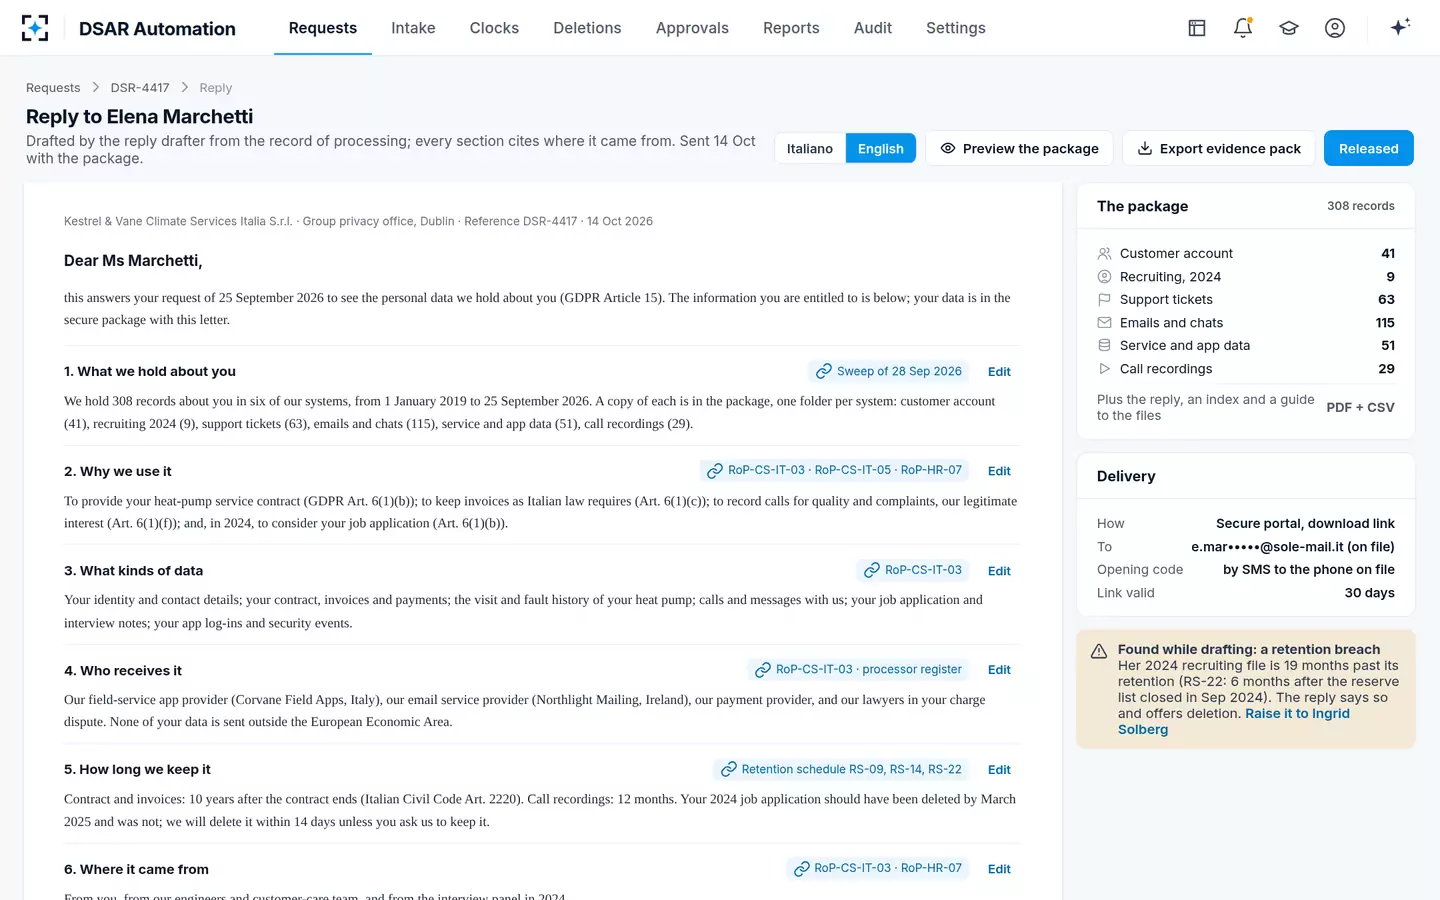Click Export evidence pack button

(x=1219, y=148)
